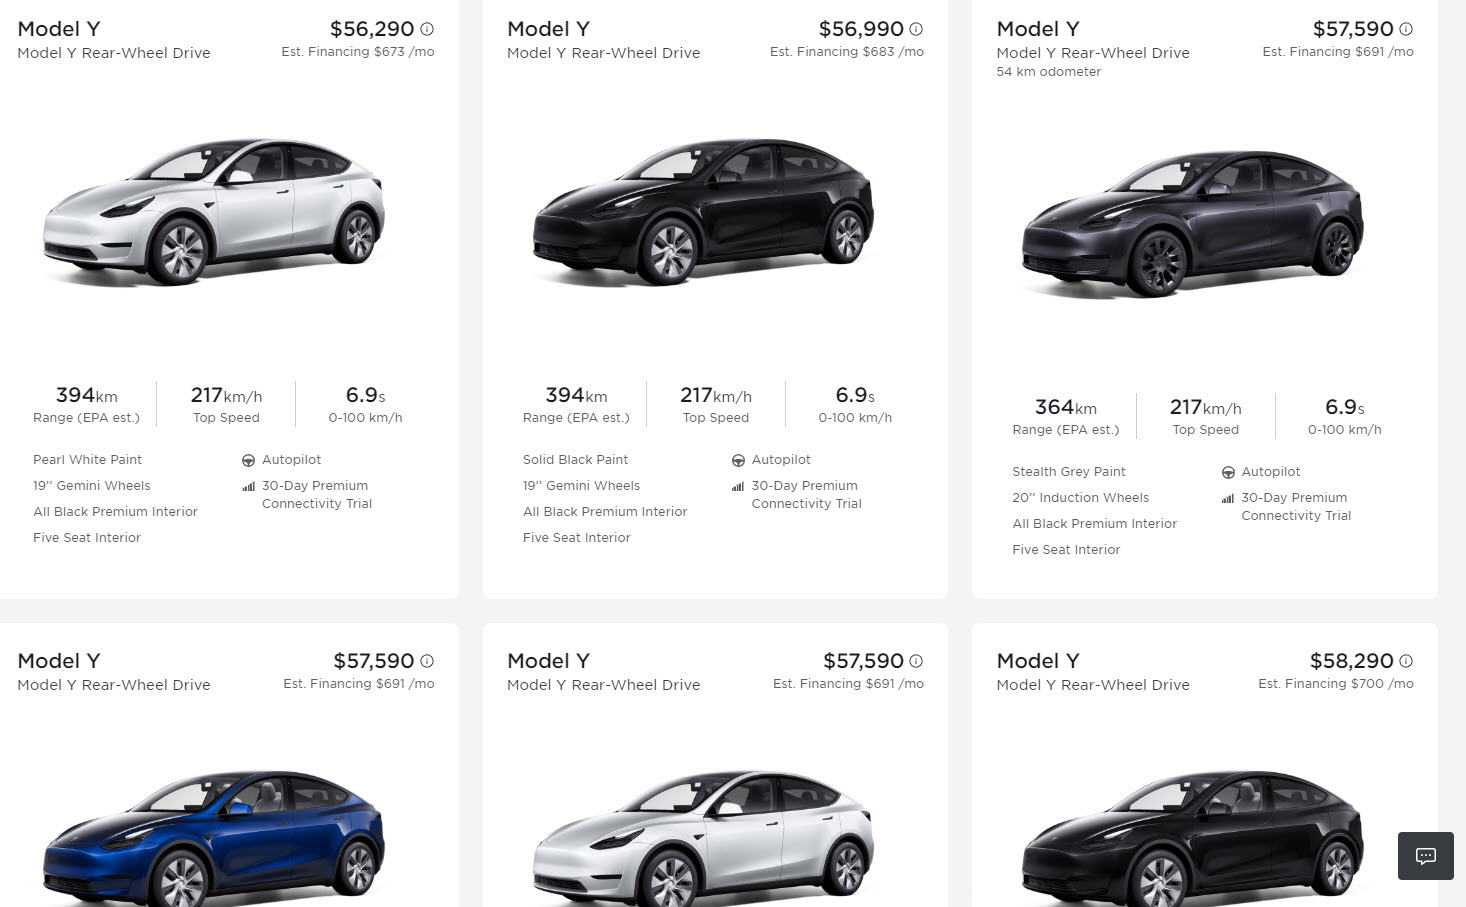Click connectivity signal icon on Stealth Grey card
The image size is (1466, 907).
click(x=1228, y=499)
